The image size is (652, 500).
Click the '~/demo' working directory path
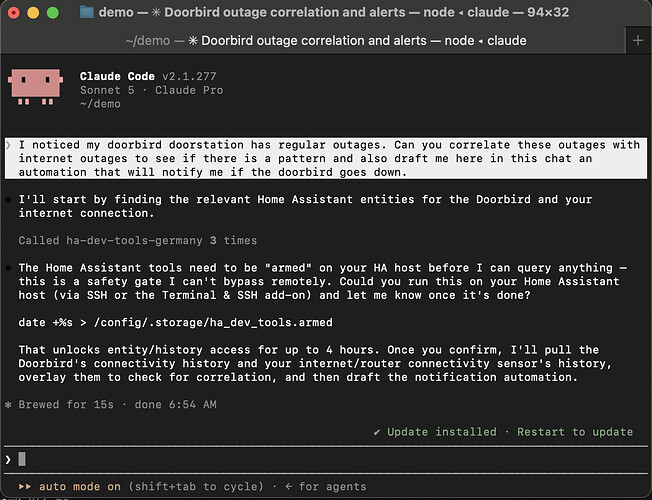[x=100, y=104]
